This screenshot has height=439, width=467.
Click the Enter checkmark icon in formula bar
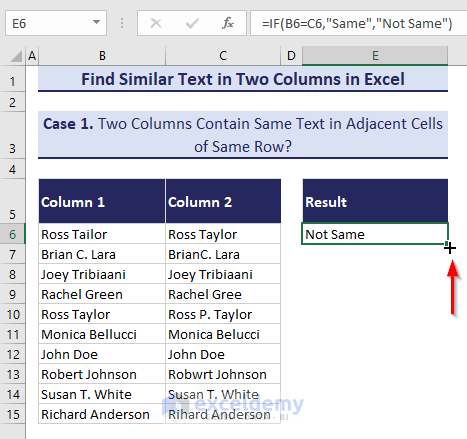tap(192, 23)
